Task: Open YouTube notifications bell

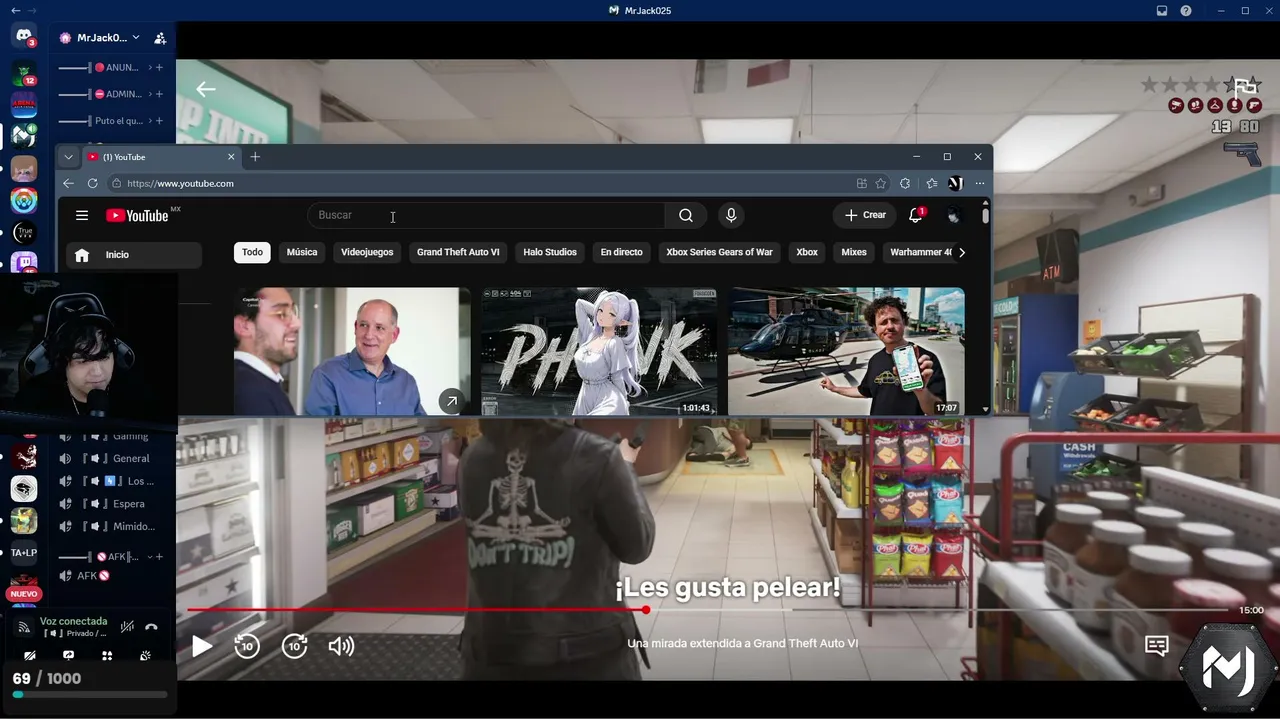Action: 915,215
